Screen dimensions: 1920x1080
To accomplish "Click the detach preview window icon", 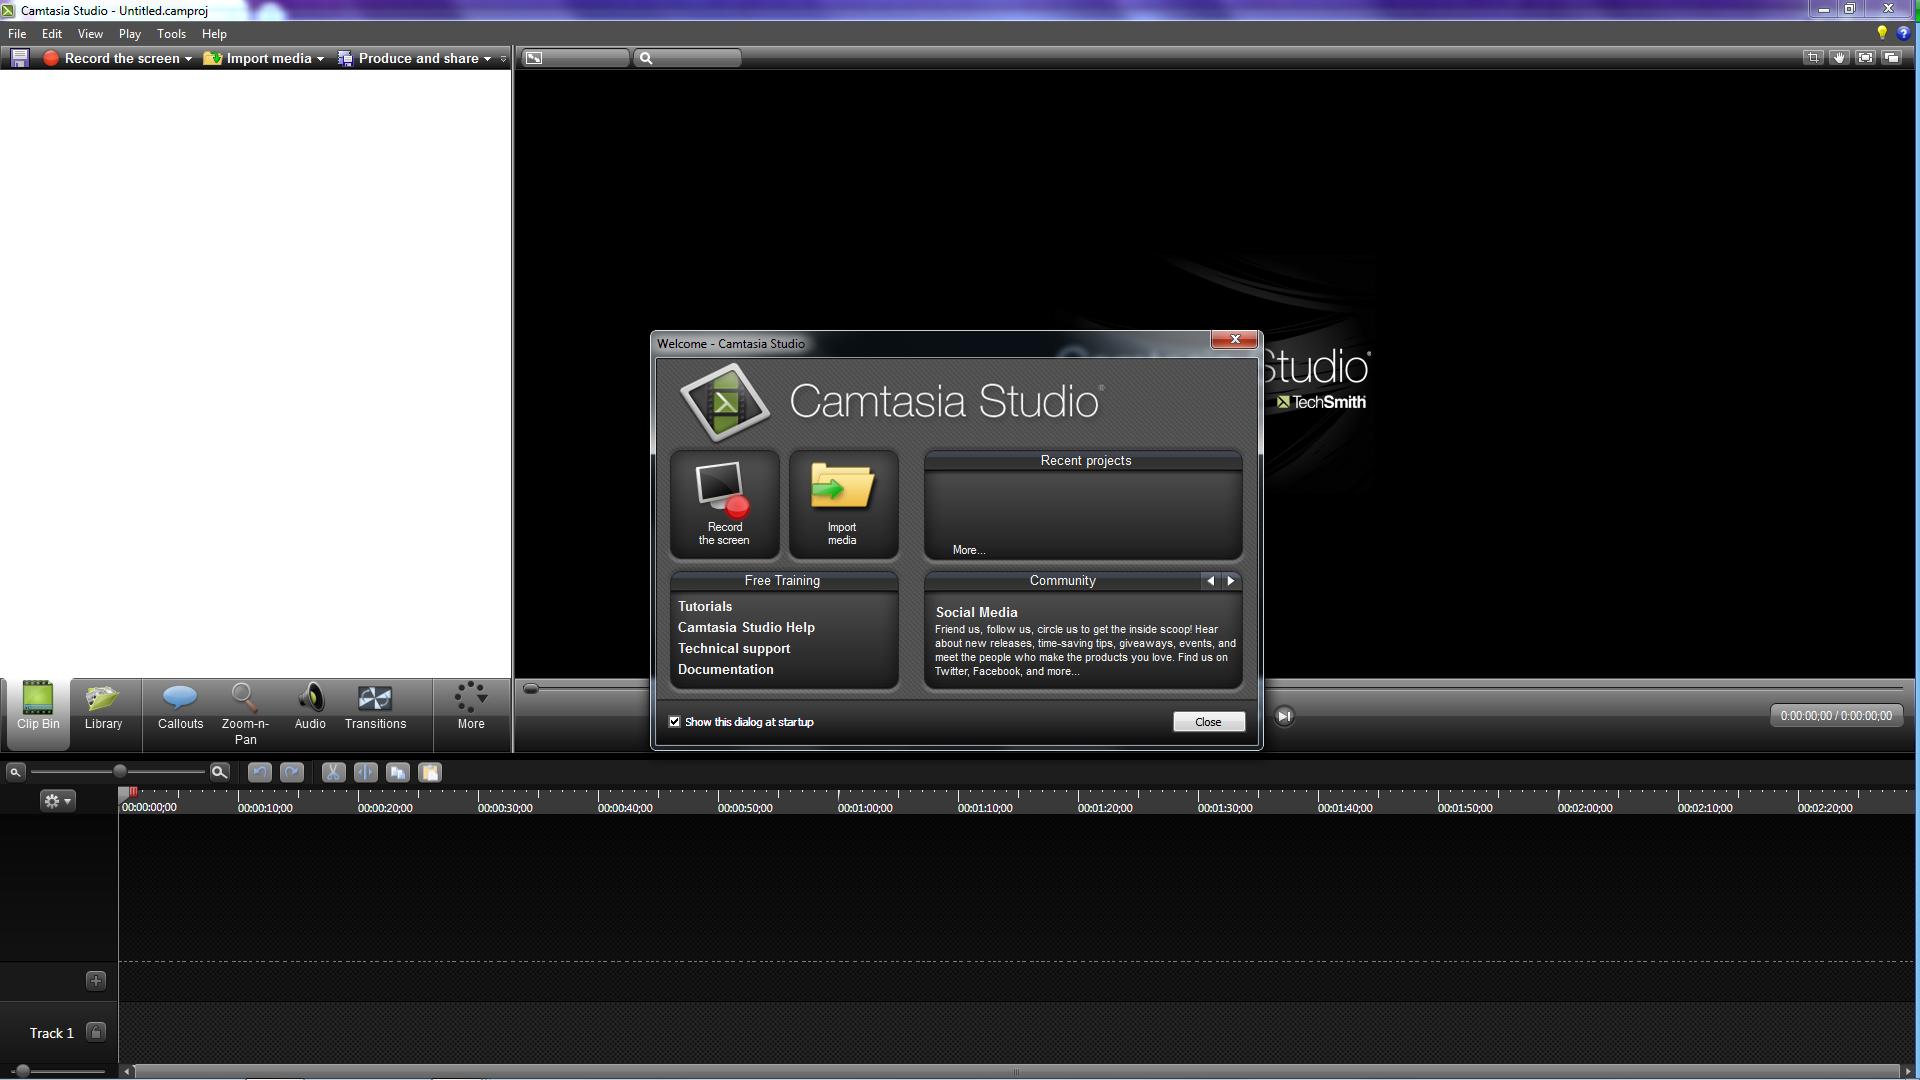I will click(x=1891, y=58).
